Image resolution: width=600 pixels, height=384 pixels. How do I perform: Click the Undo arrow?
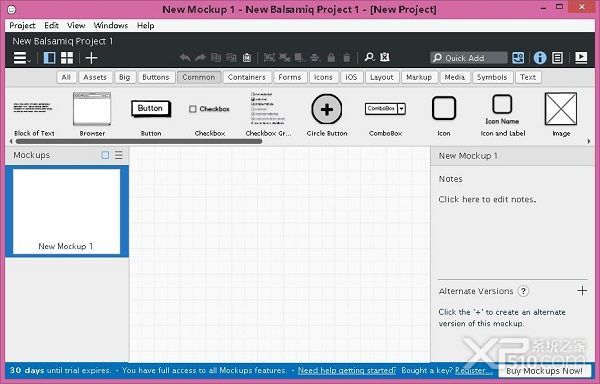point(185,58)
